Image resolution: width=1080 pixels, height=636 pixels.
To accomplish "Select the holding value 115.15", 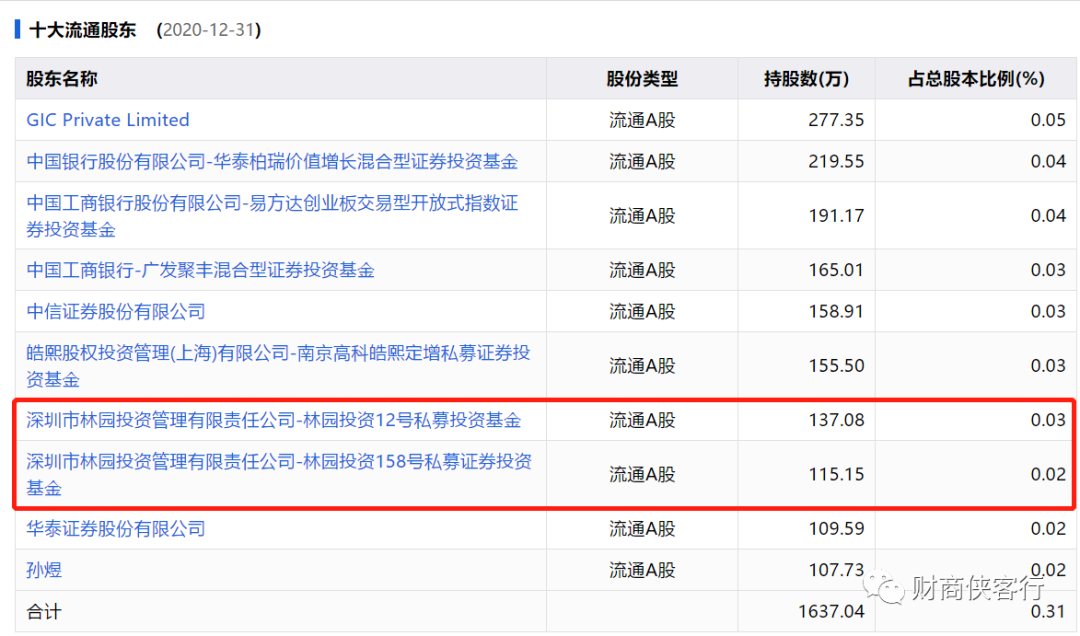I will point(836,475).
